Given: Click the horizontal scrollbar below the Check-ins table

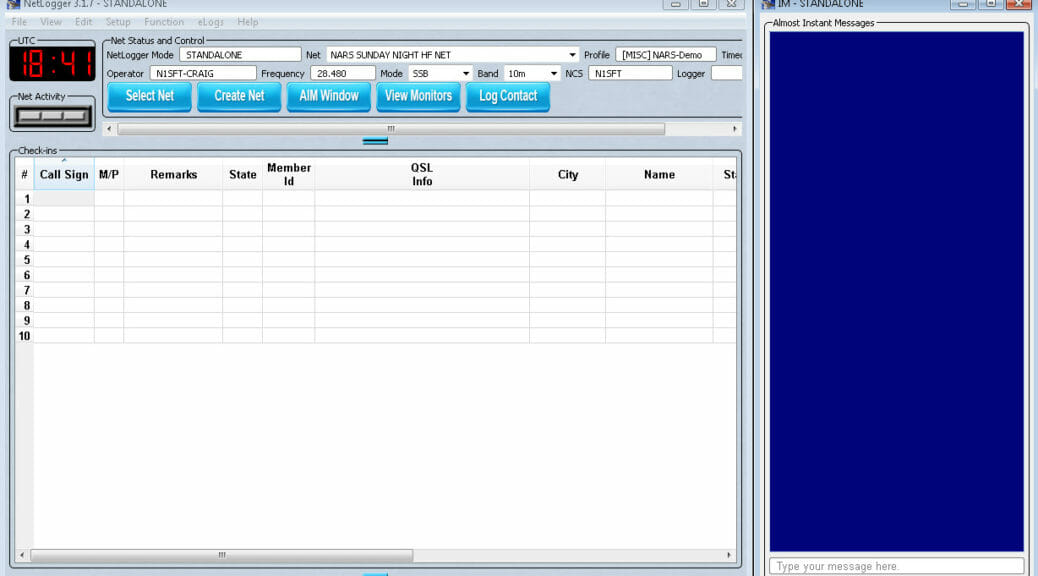Looking at the screenshot, I should coord(220,553).
